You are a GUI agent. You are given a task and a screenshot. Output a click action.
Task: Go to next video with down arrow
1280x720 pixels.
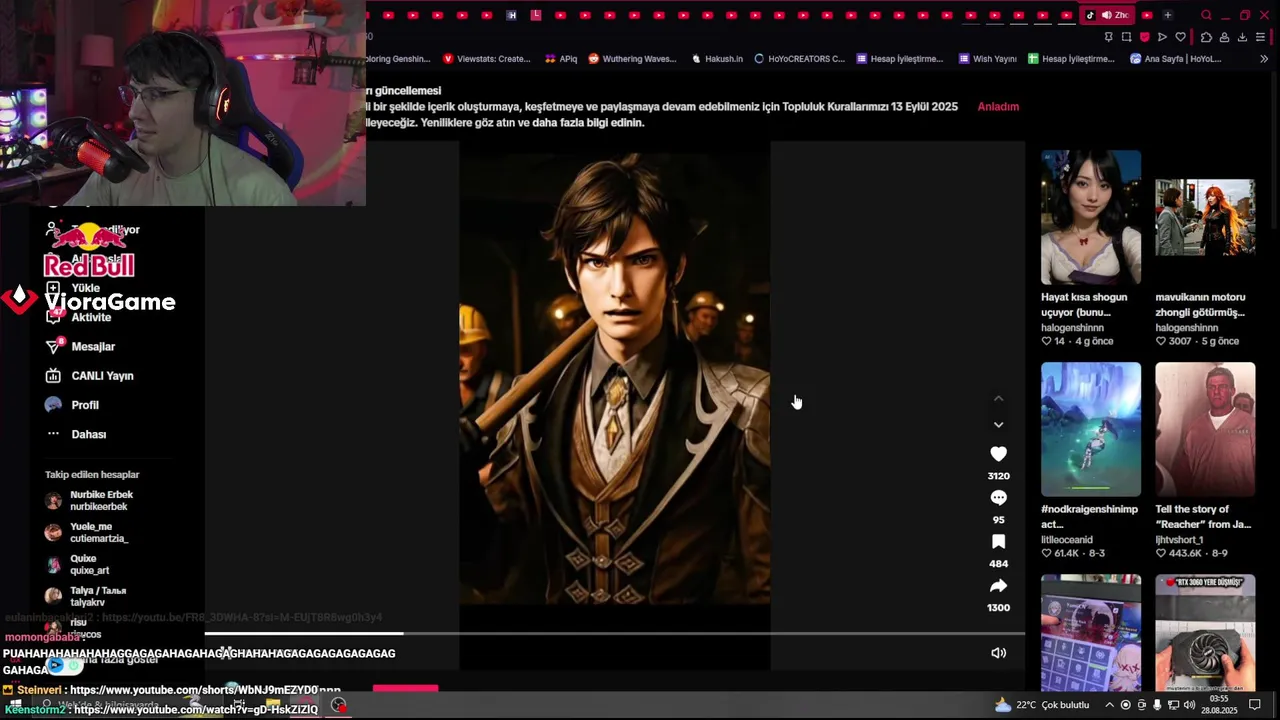point(998,425)
